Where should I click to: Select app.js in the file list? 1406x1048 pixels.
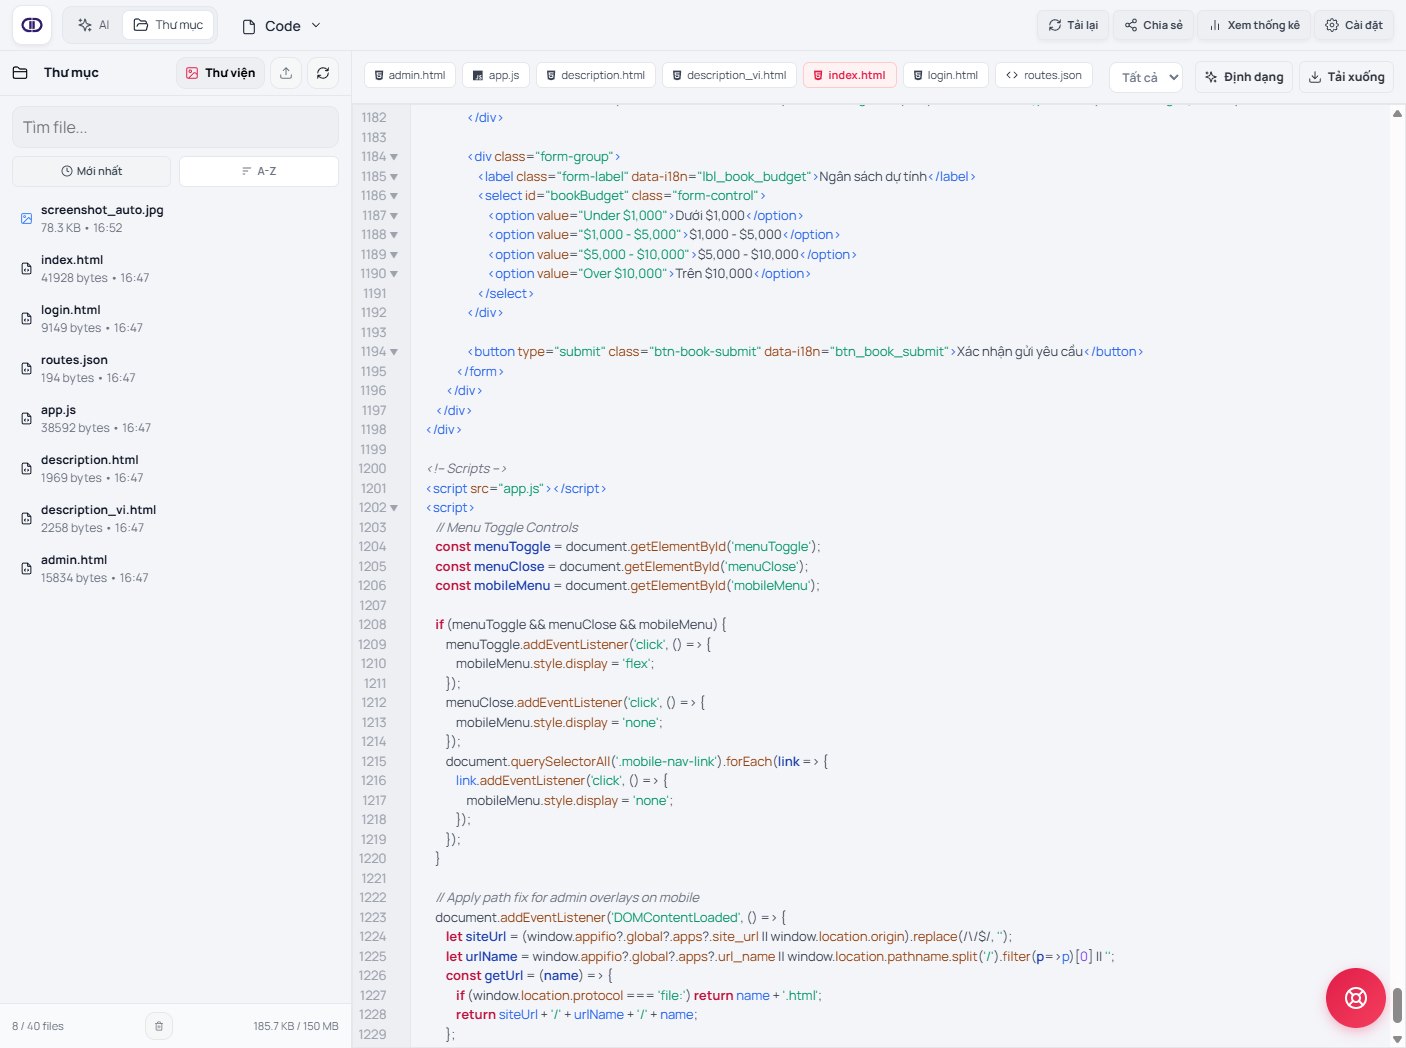(175, 418)
